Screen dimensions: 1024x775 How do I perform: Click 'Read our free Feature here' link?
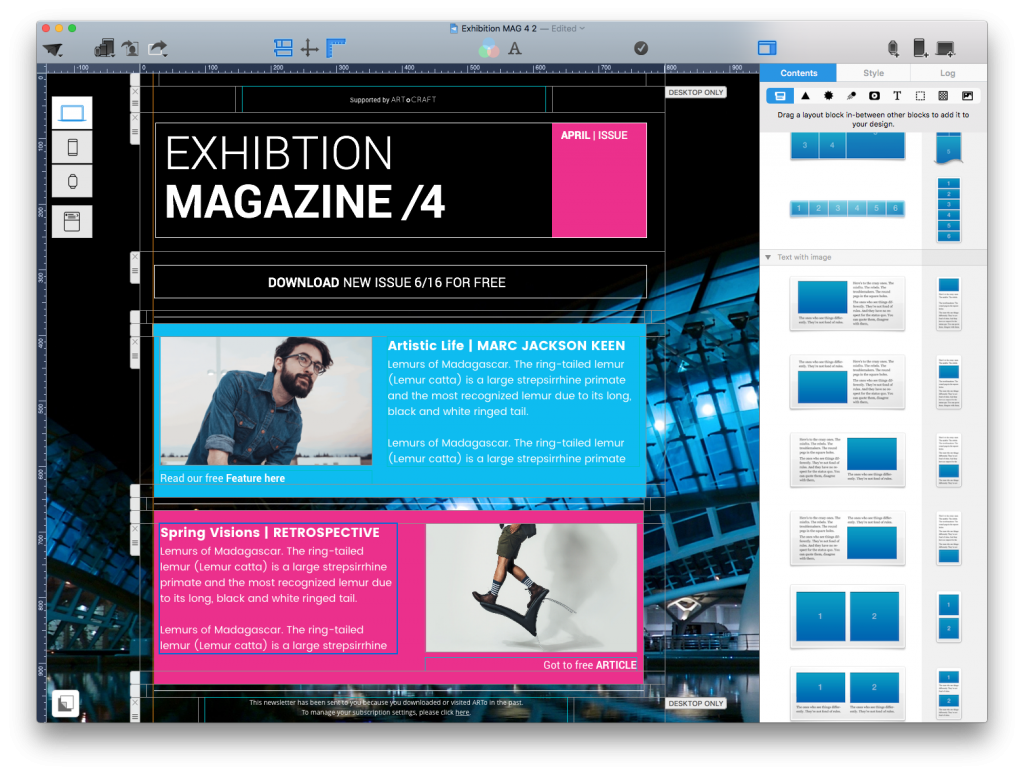(x=223, y=478)
